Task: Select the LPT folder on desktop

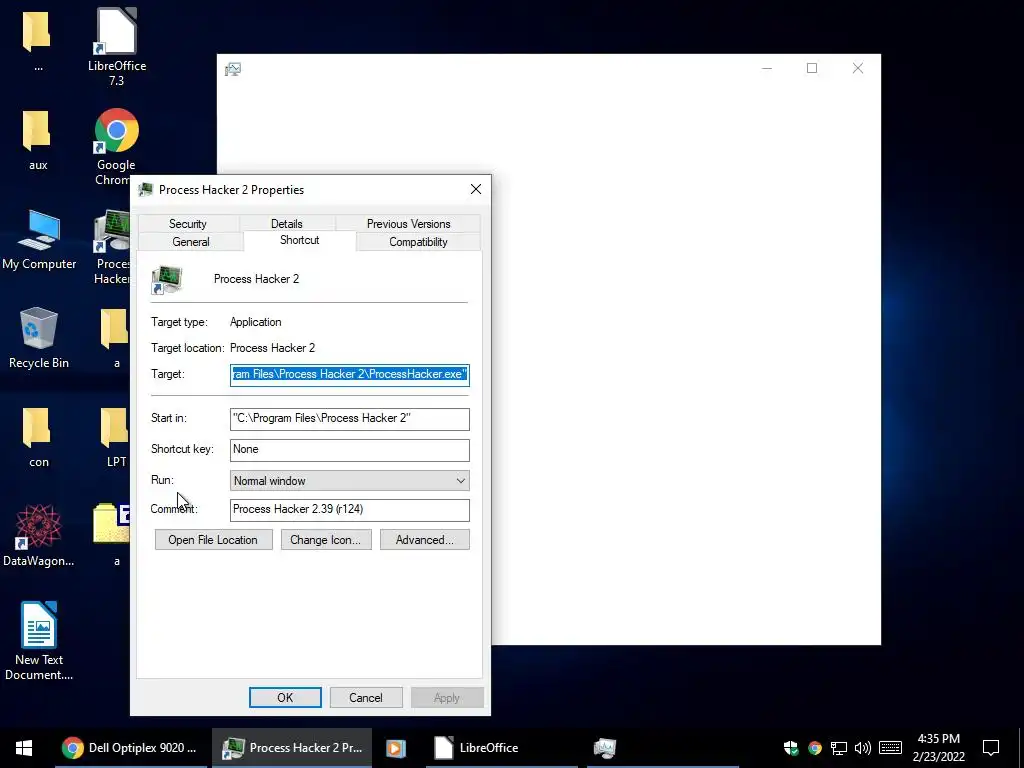Action: point(116,437)
